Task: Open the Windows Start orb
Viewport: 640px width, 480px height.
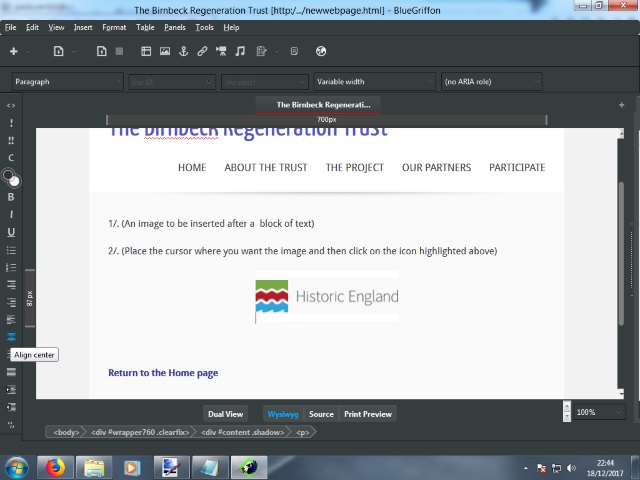Action: click(x=16, y=468)
